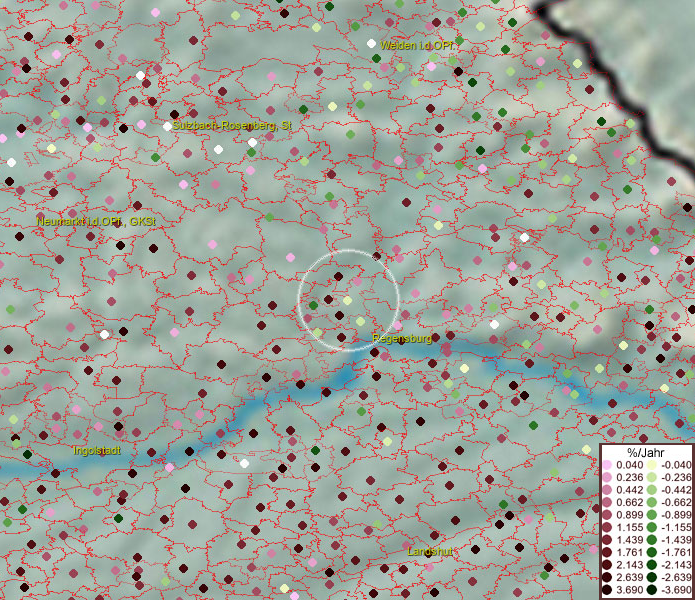Pick the -1.761 legend color swatch
This screenshot has width=695, height=600.
coord(652,552)
